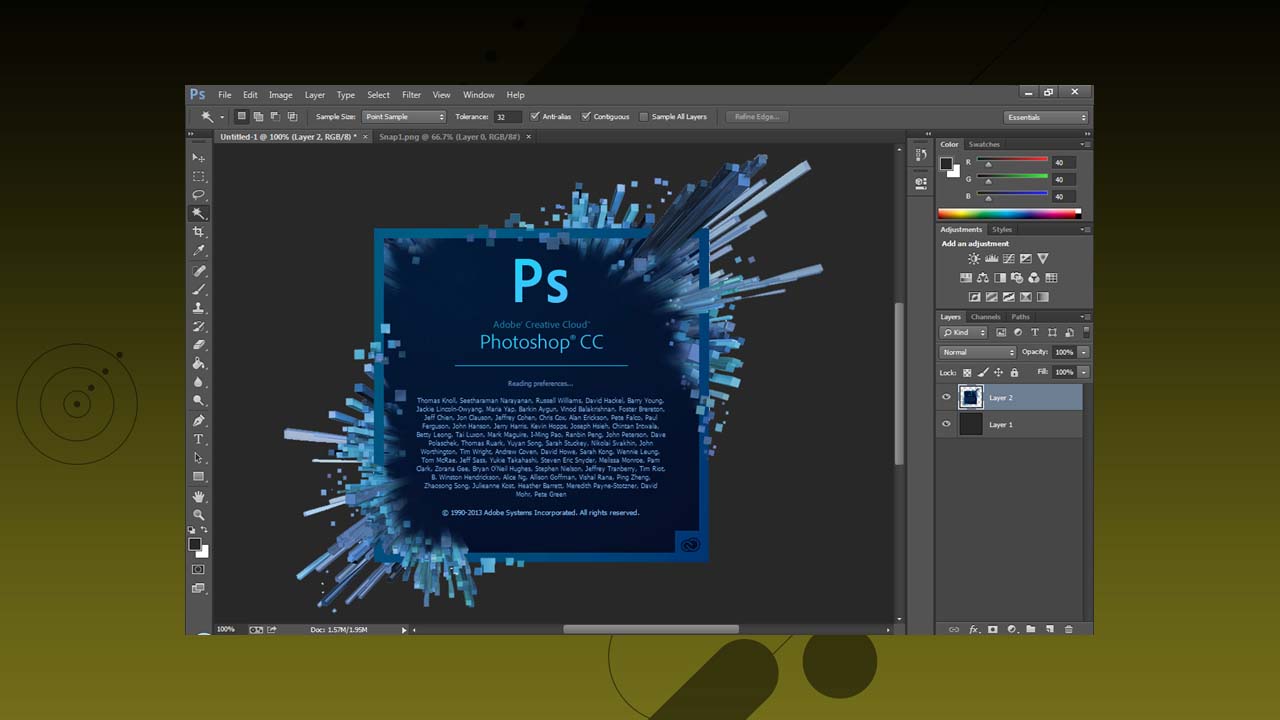Swap foreground and background colors
Screen dimensions: 1280x720
click(205, 530)
